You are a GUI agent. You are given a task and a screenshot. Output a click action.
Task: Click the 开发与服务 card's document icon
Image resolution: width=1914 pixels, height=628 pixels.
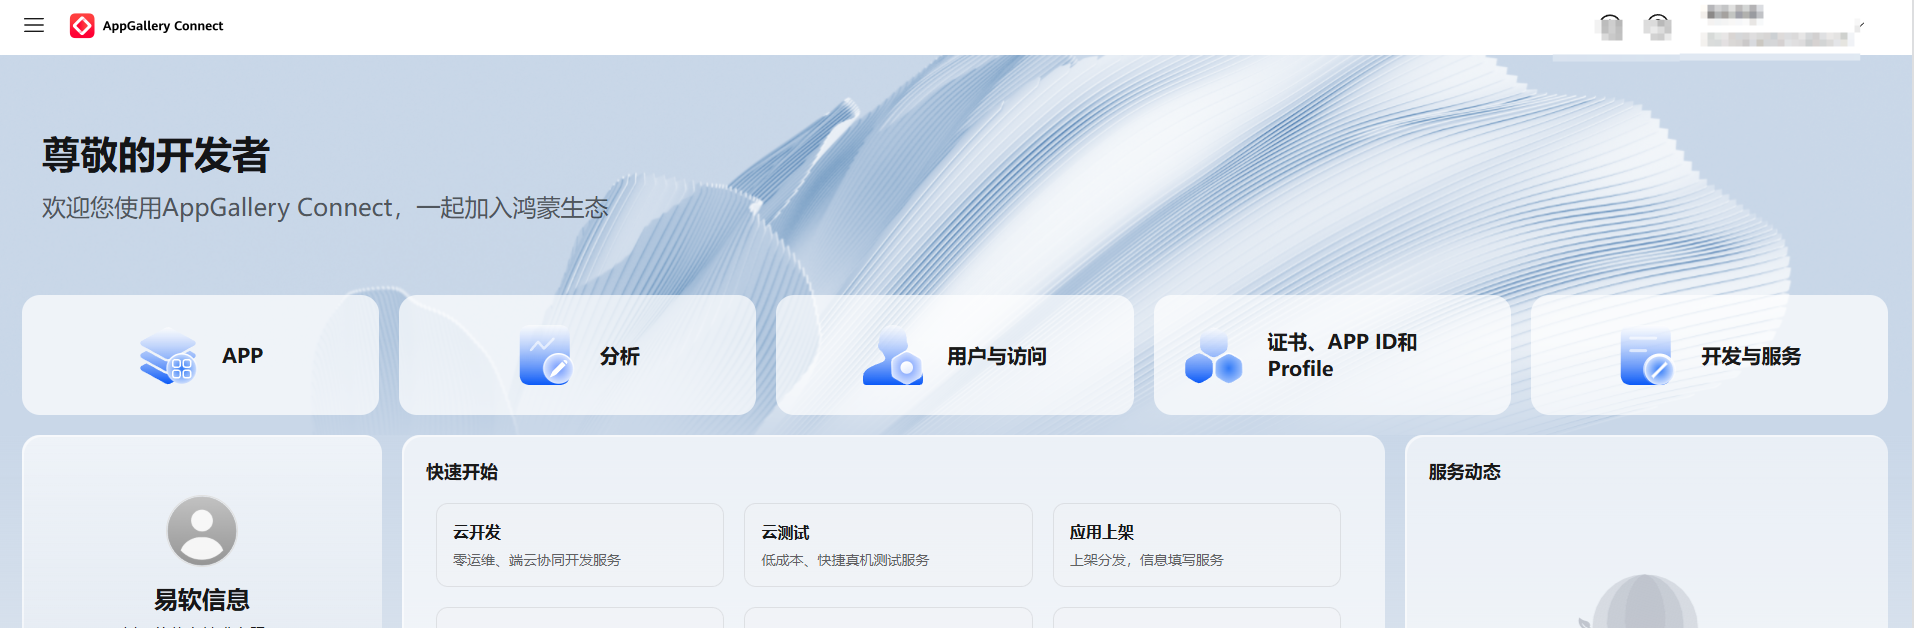coord(1646,356)
